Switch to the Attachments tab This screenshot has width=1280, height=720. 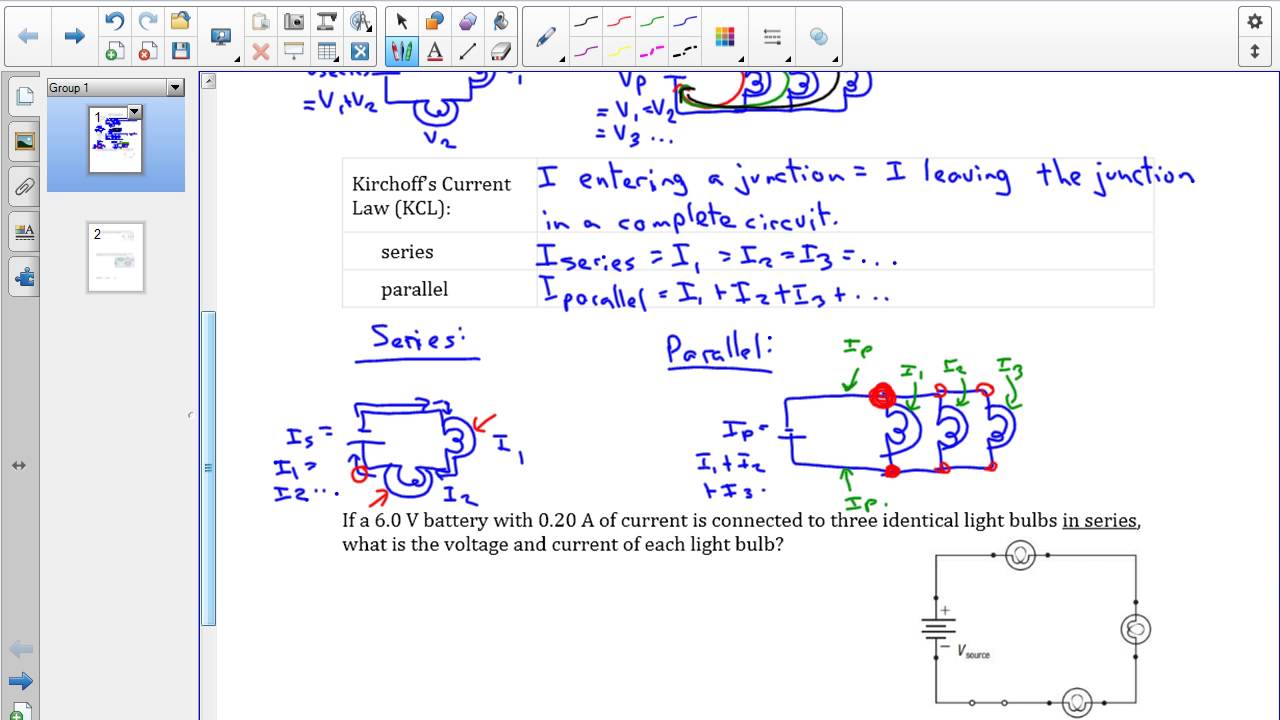[x=24, y=186]
